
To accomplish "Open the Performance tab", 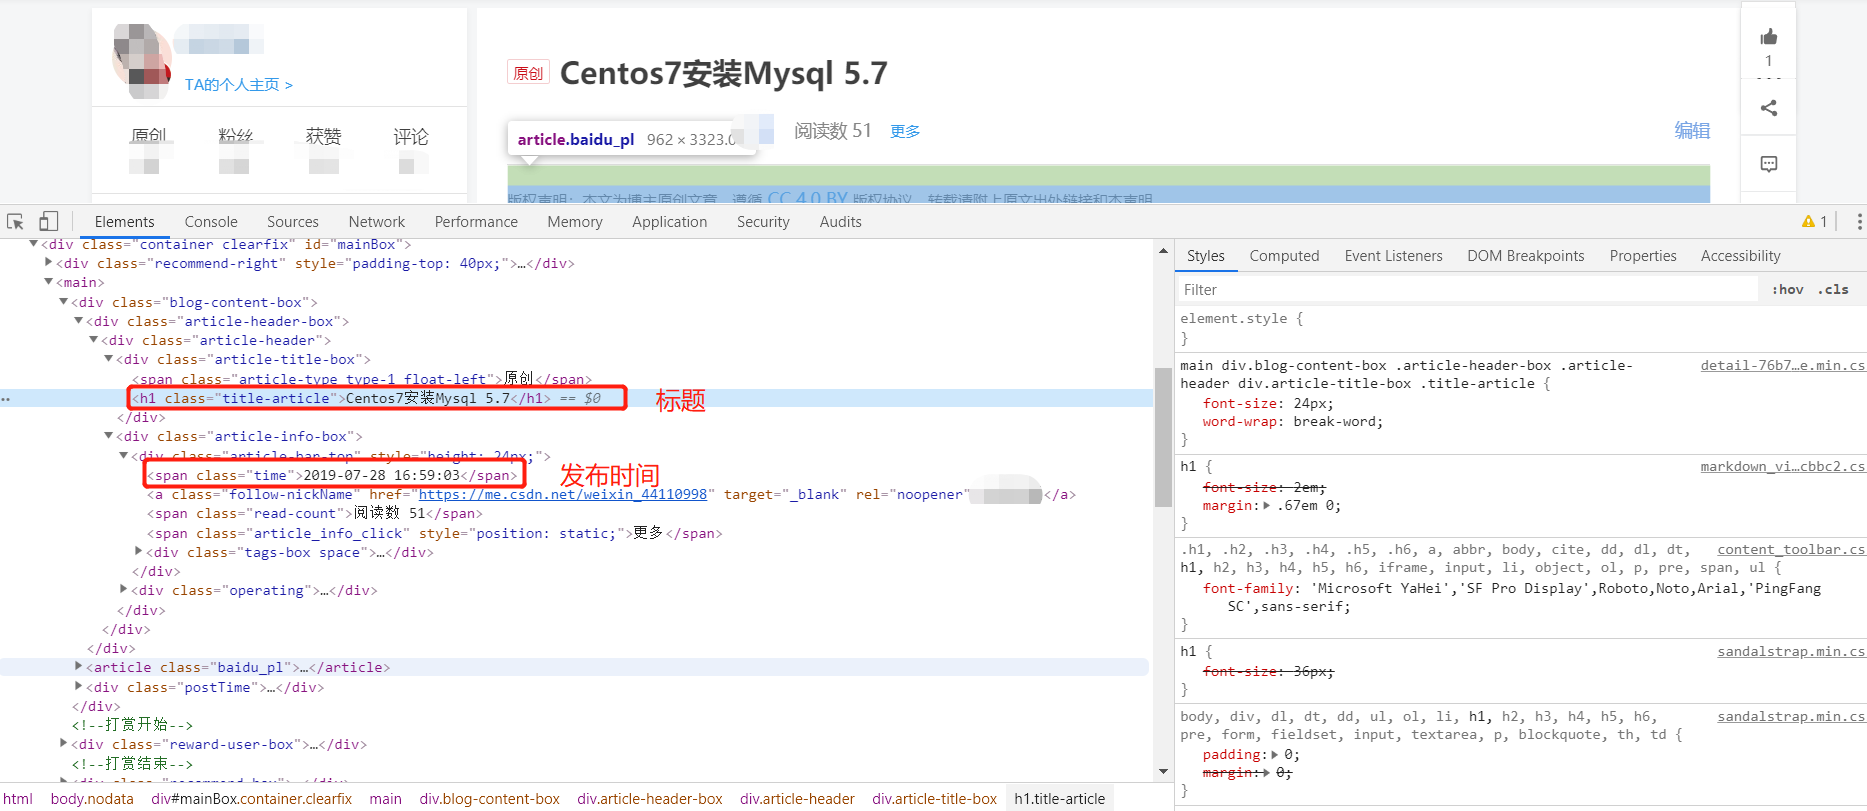I will pos(476,222).
